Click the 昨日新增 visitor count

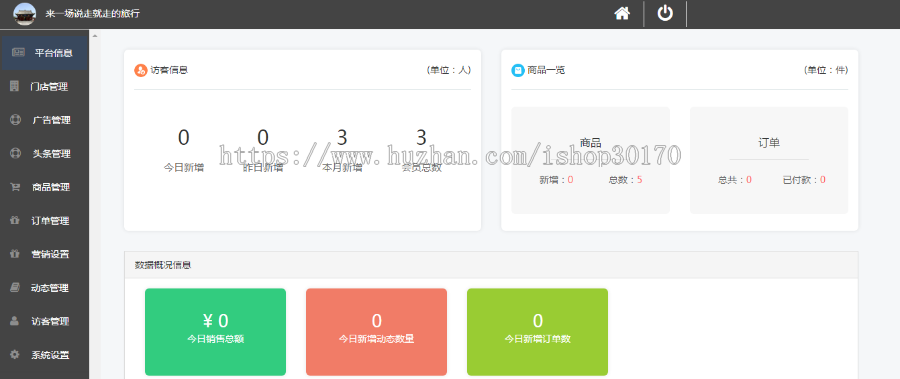[263, 138]
